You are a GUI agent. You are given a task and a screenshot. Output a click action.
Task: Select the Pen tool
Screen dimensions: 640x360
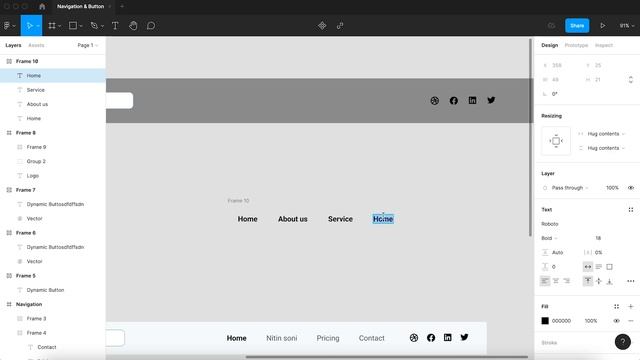pyautogui.click(x=94, y=26)
